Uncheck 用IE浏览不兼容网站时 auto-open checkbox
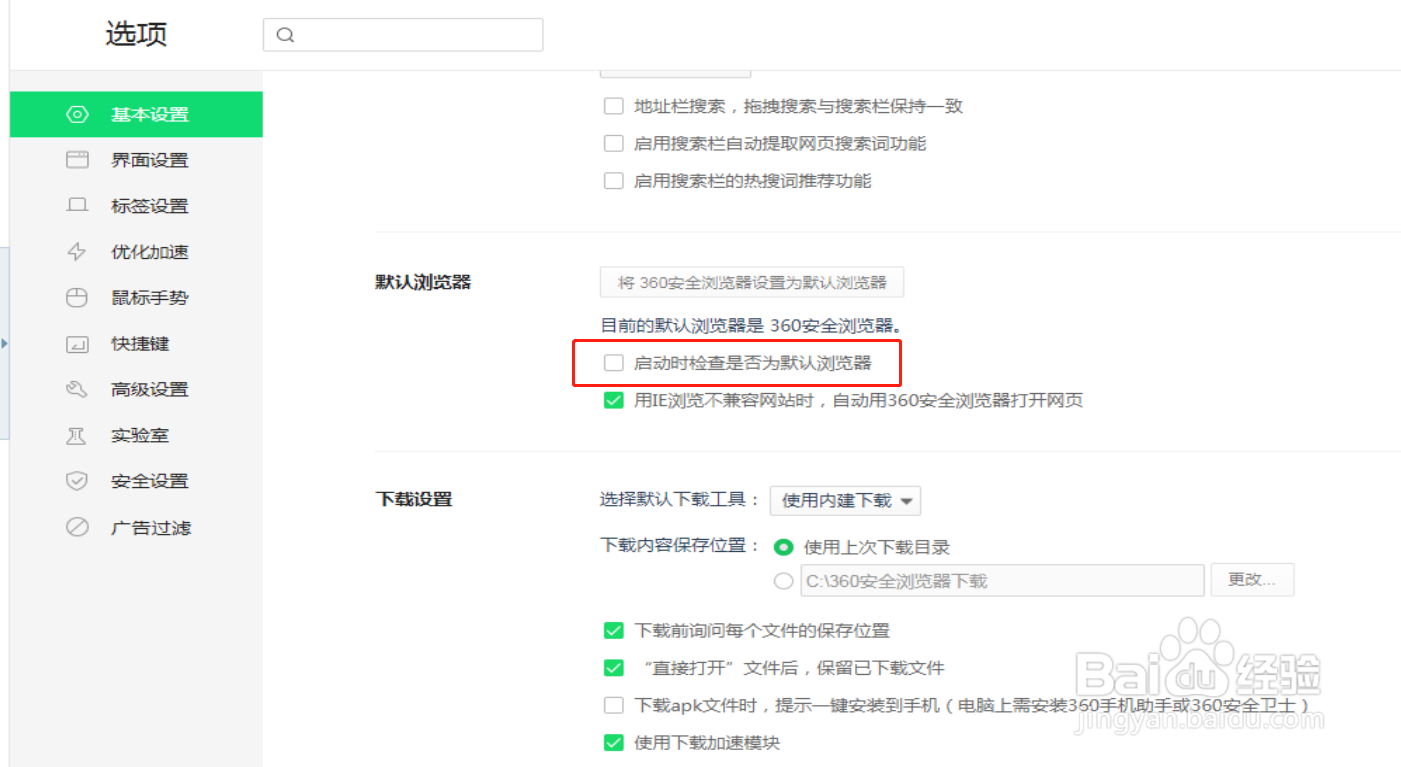The width and height of the screenshot is (1401, 767). pyautogui.click(x=614, y=400)
